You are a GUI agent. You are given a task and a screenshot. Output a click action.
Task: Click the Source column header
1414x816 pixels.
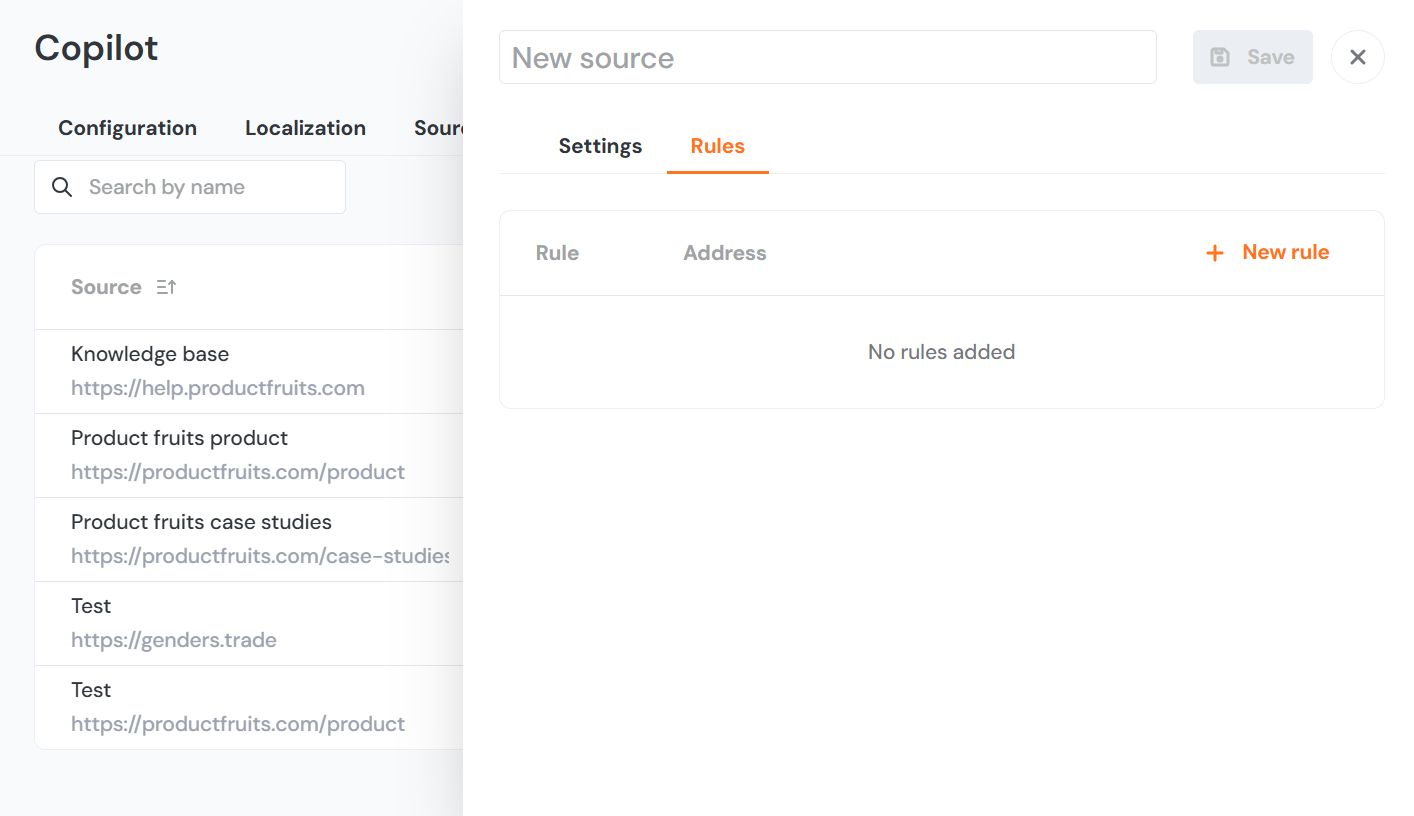tap(106, 287)
